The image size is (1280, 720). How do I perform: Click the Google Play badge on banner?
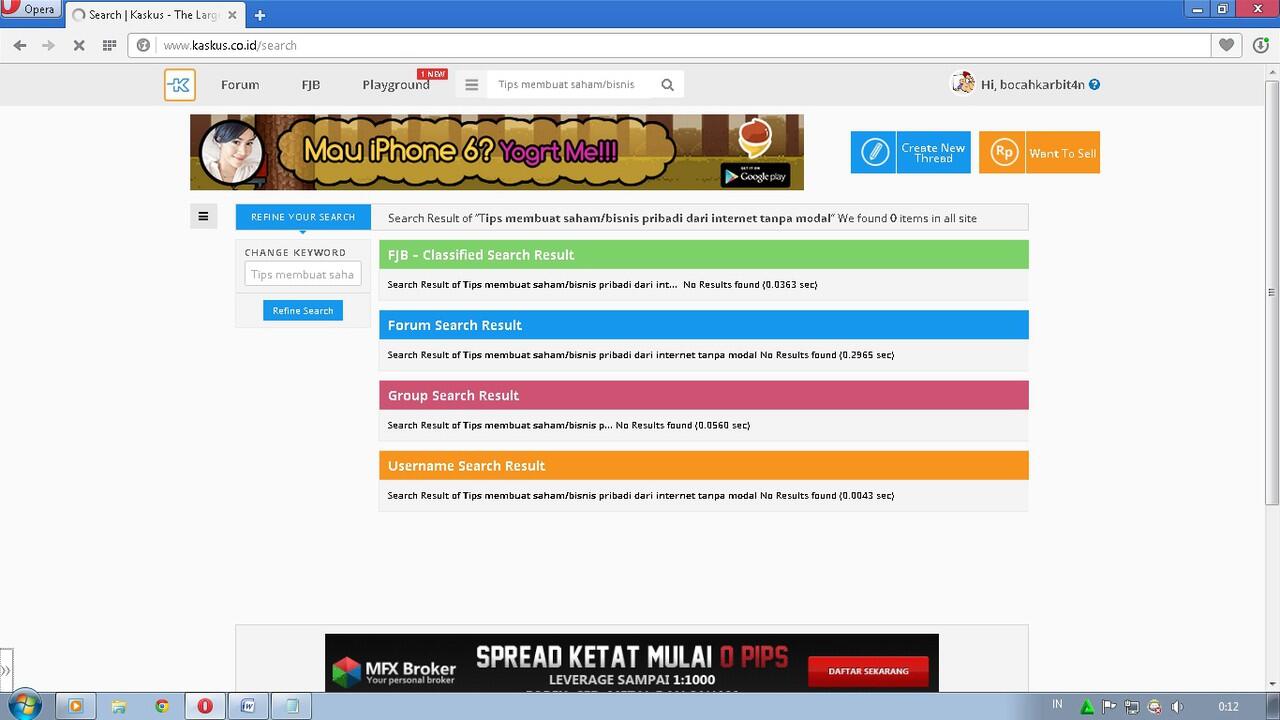756,176
